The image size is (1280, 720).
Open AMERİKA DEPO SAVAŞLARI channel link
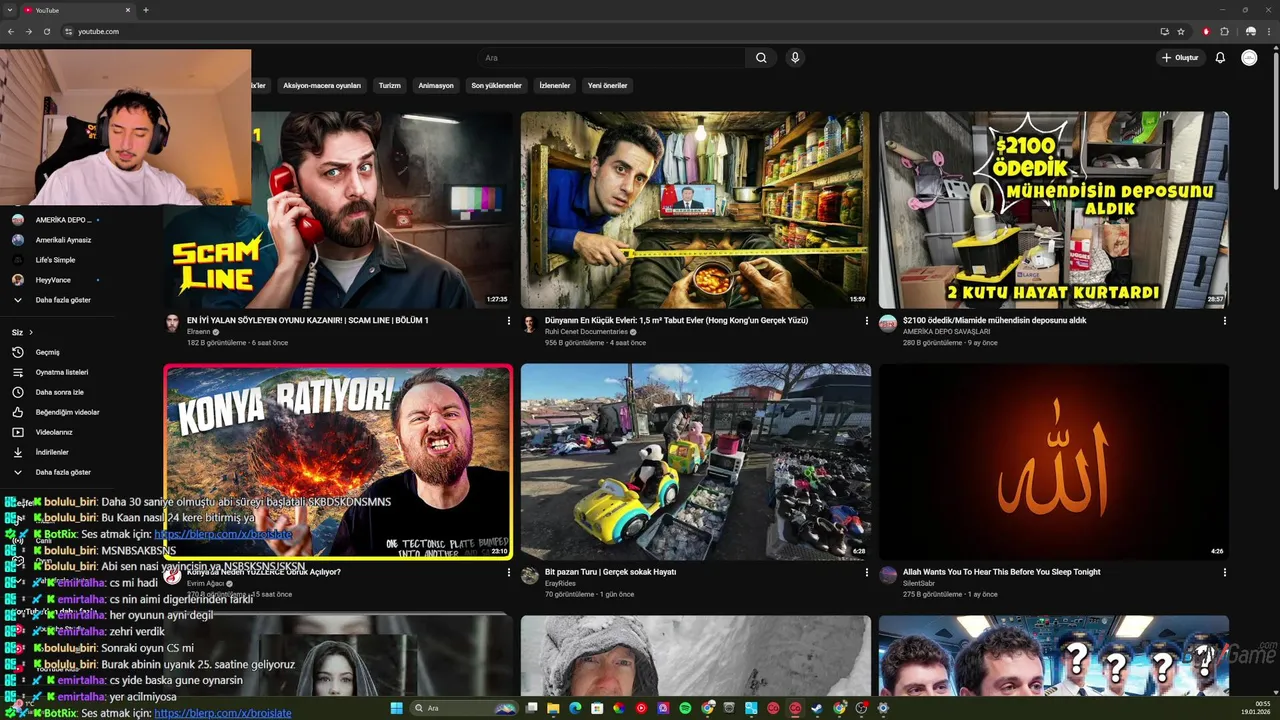946,332
